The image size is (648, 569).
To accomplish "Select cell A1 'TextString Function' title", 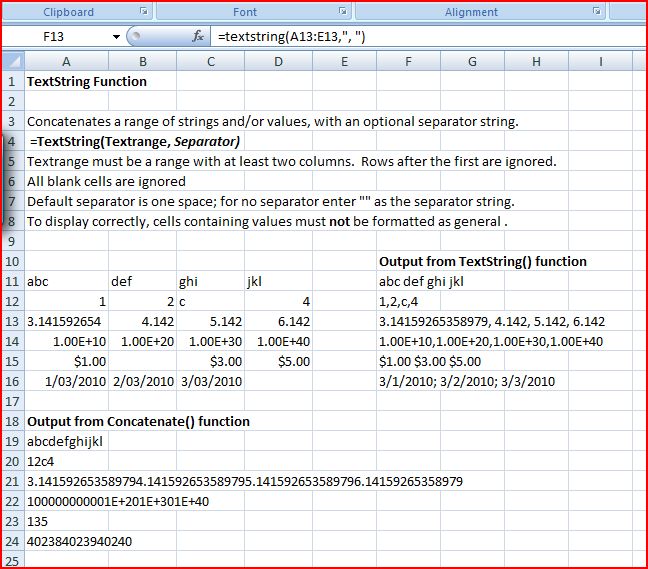I will [65, 81].
